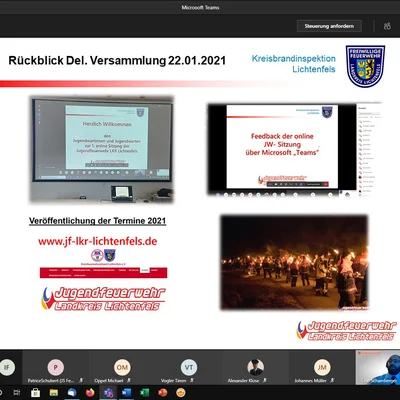
Task: Open Task View on the taskbar
Action: [x=17, y=393]
